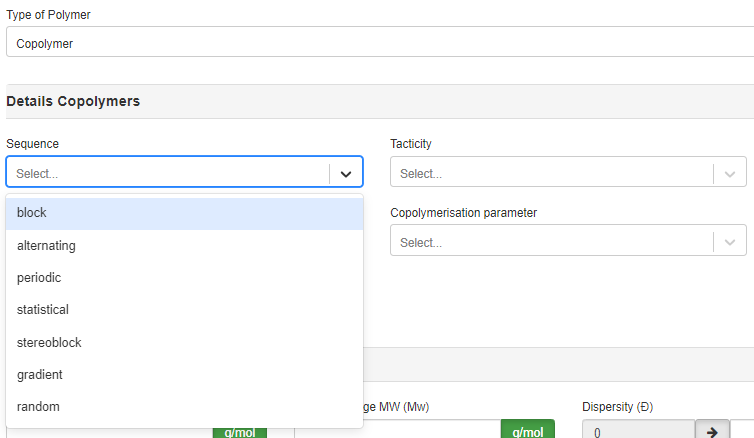
Task: Click the Dispersity (Đ) value field
Action: pos(637,431)
